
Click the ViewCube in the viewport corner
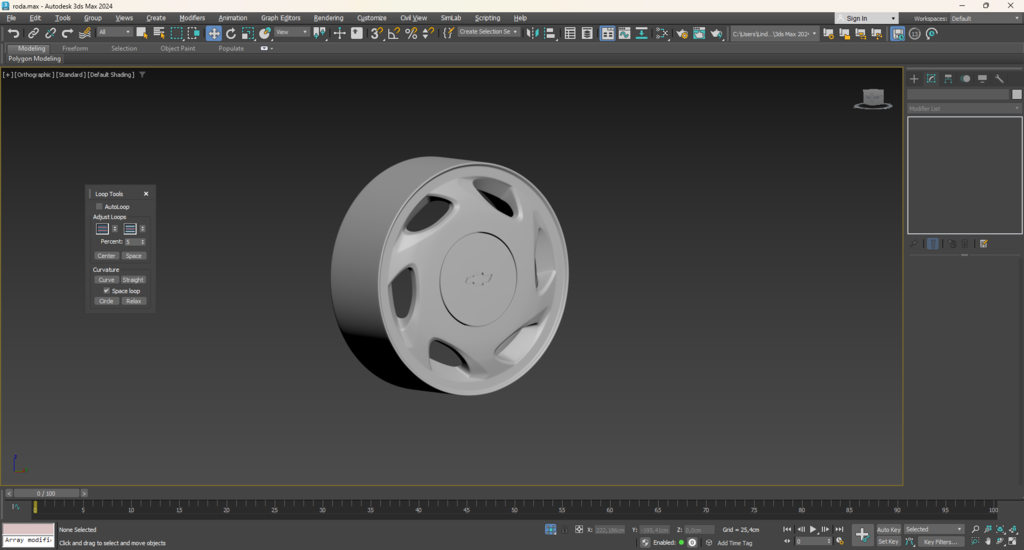pos(873,99)
